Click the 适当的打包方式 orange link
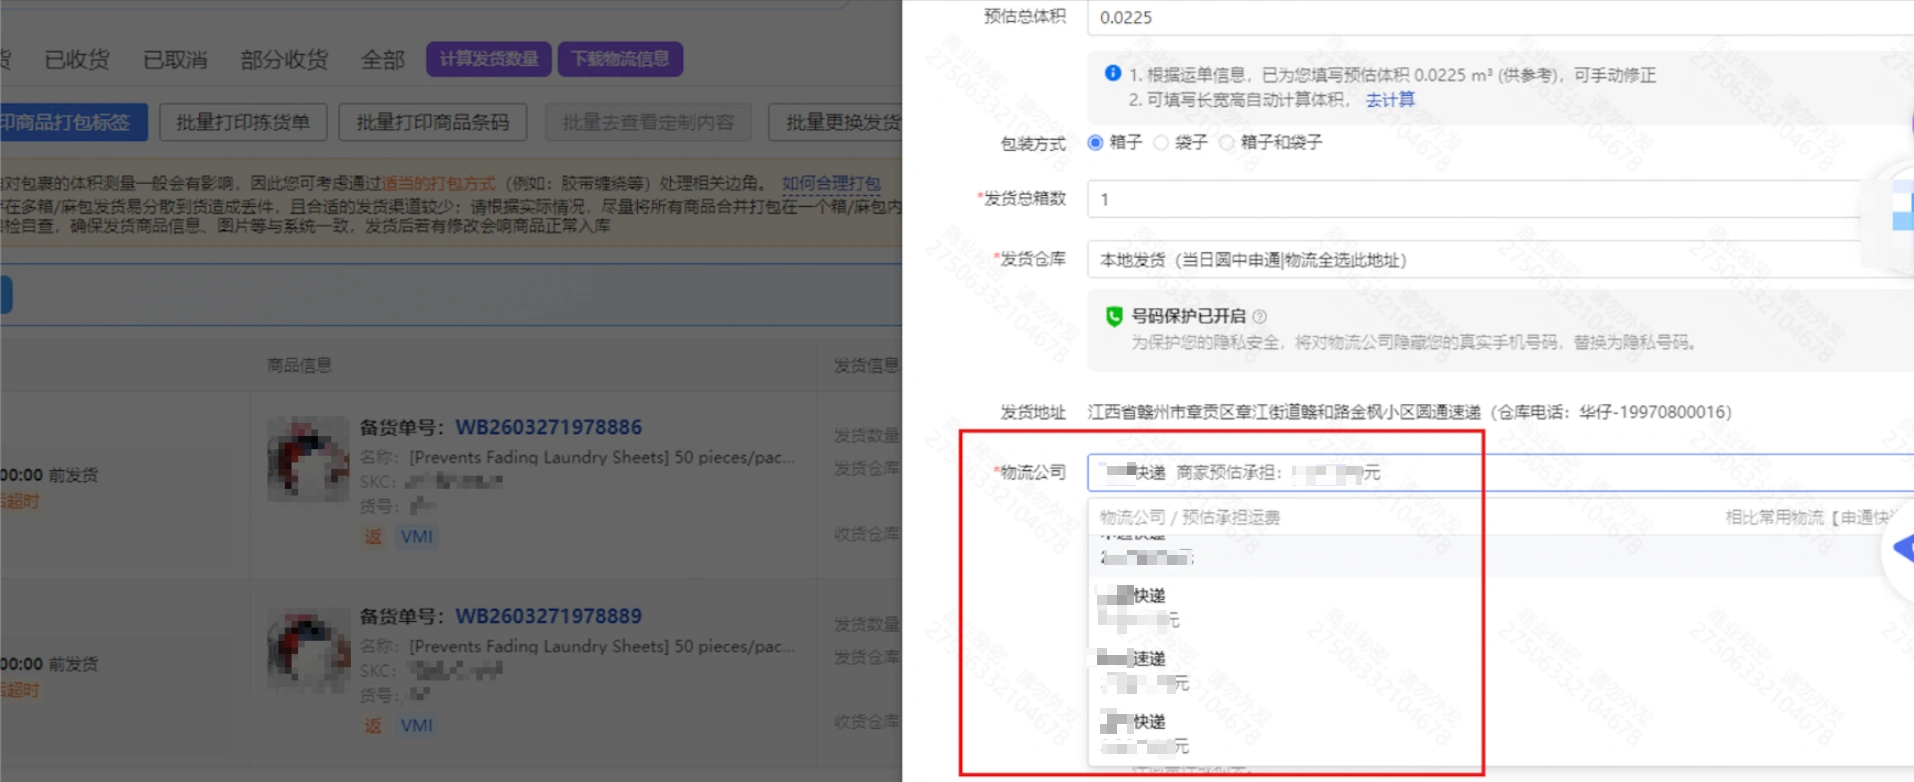 (x=439, y=183)
